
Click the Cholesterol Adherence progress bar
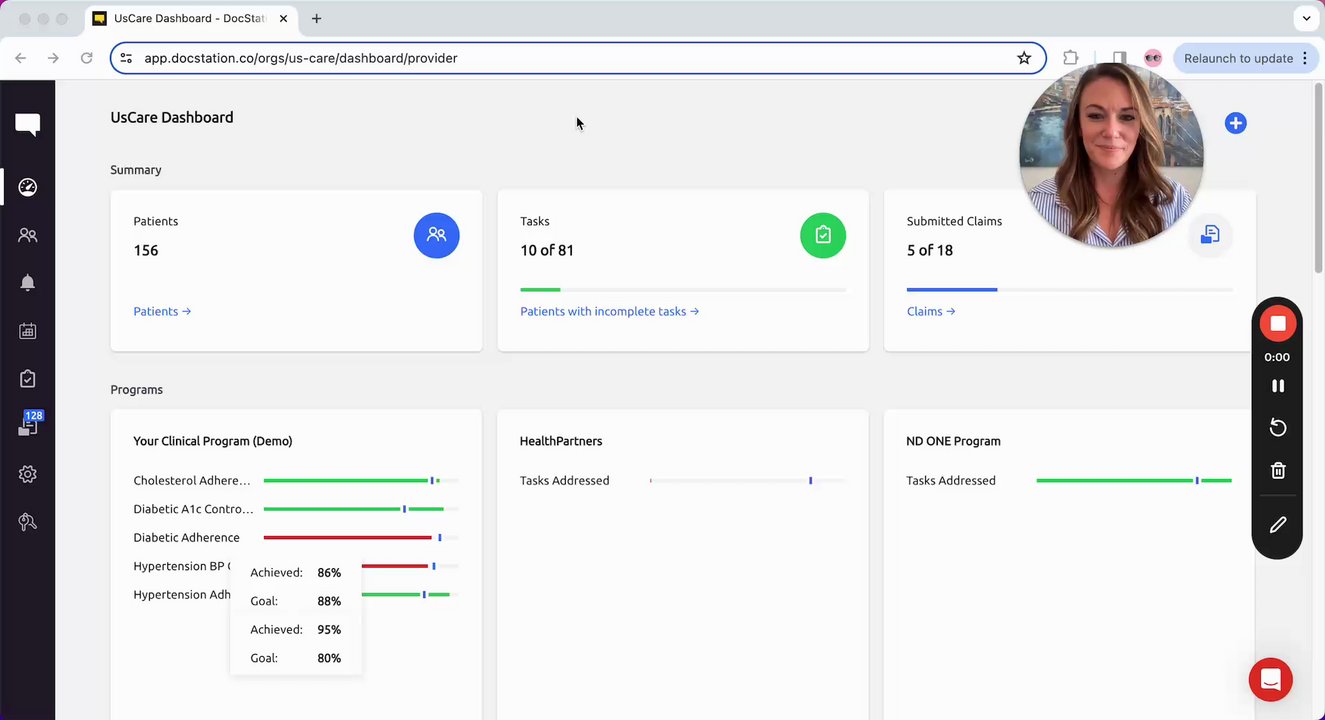click(x=361, y=481)
